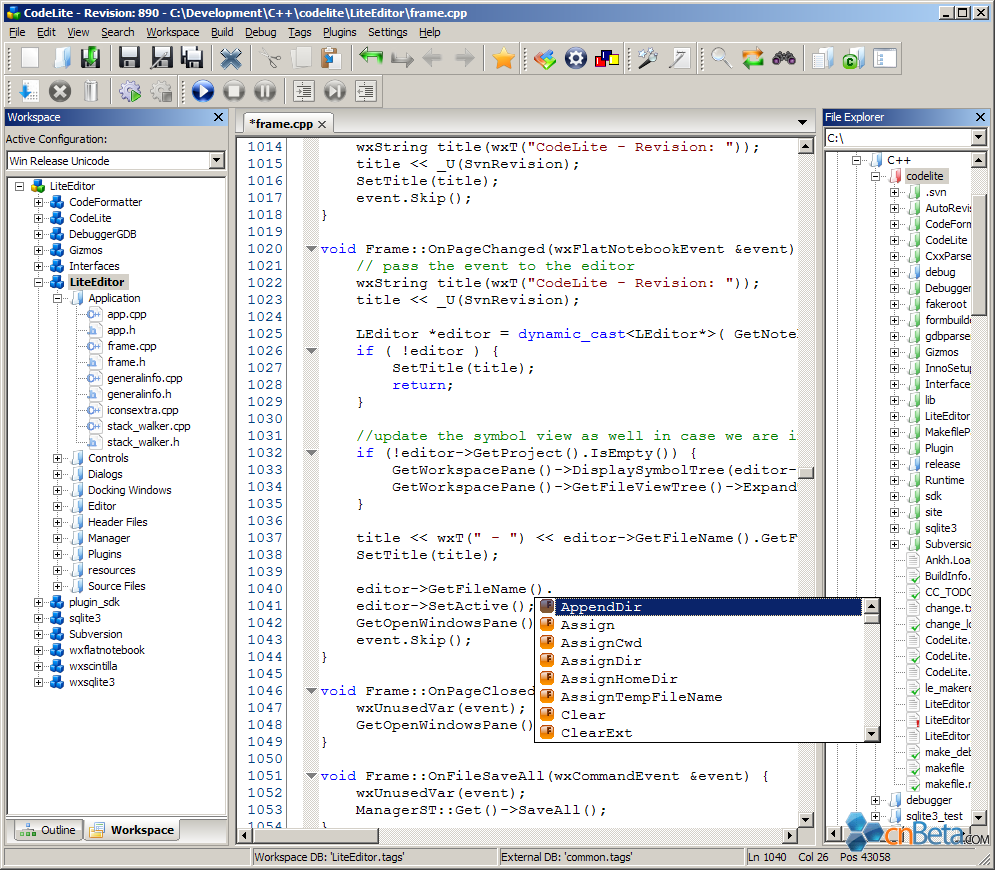The image size is (995, 870).
Task: Click the Paste clipboard icon
Action: tap(331, 58)
